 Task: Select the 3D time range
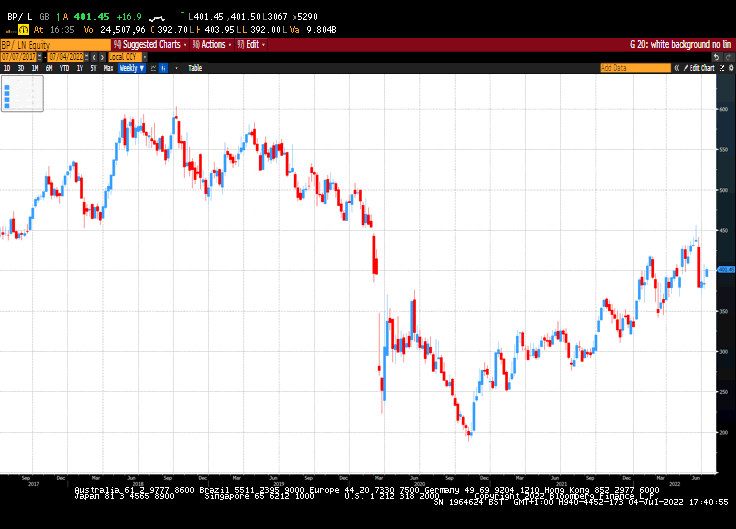click(21, 68)
